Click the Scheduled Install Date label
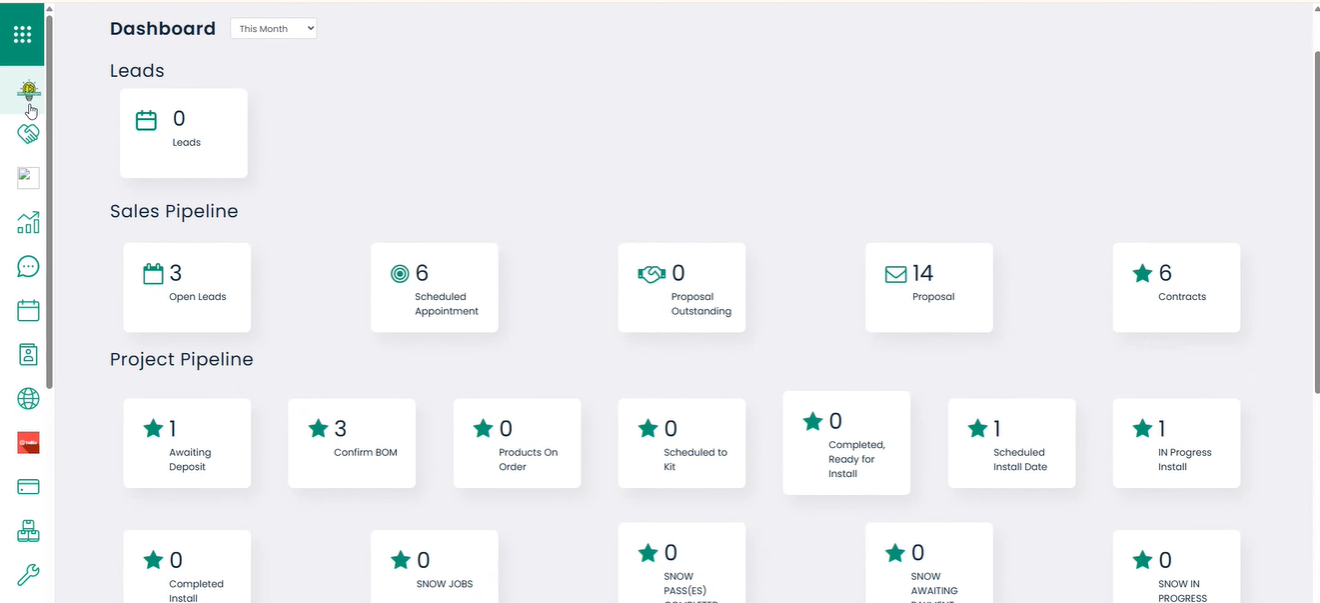The height and width of the screenshot is (603, 1320). (1019, 460)
